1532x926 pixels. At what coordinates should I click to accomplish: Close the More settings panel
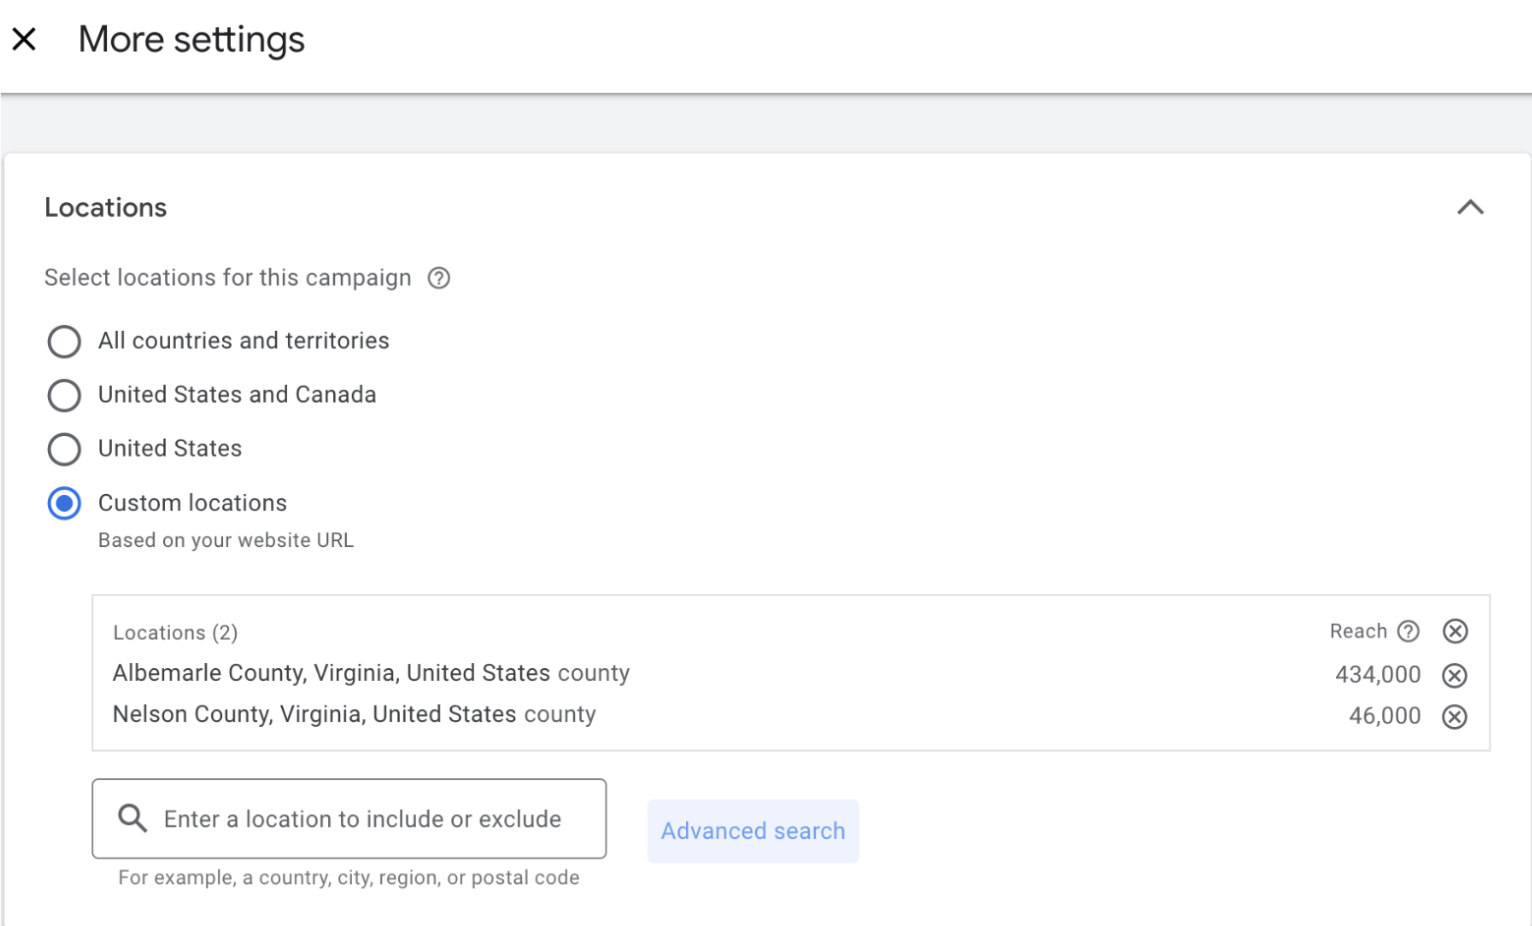(x=24, y=39)
